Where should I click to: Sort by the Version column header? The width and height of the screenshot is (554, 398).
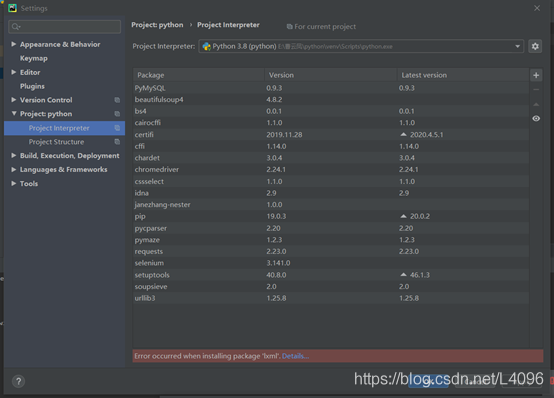click(331, 75)
